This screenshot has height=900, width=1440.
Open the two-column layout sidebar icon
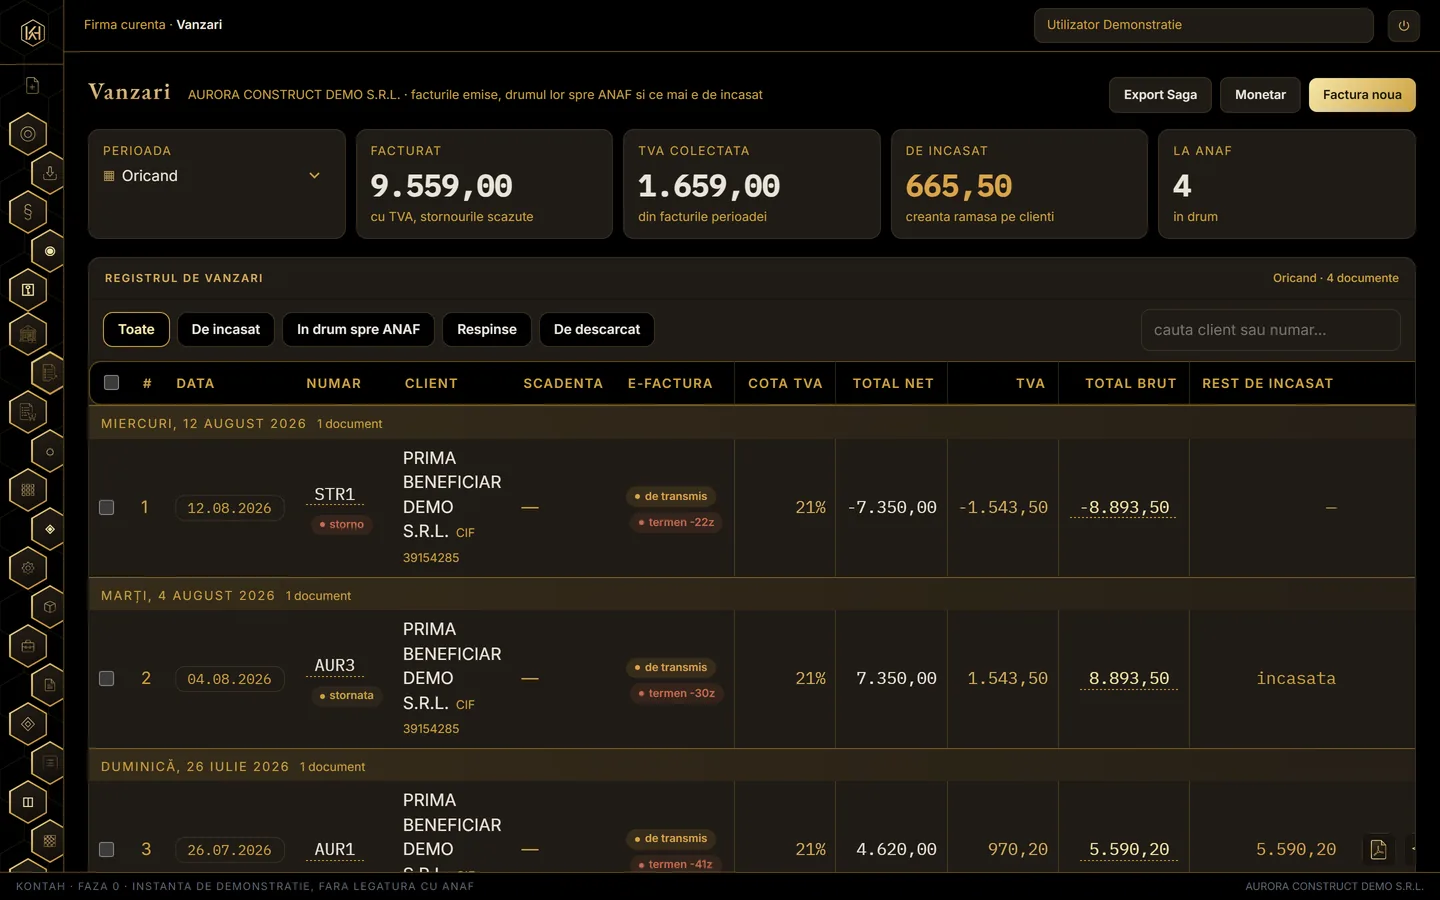point(28,802)
